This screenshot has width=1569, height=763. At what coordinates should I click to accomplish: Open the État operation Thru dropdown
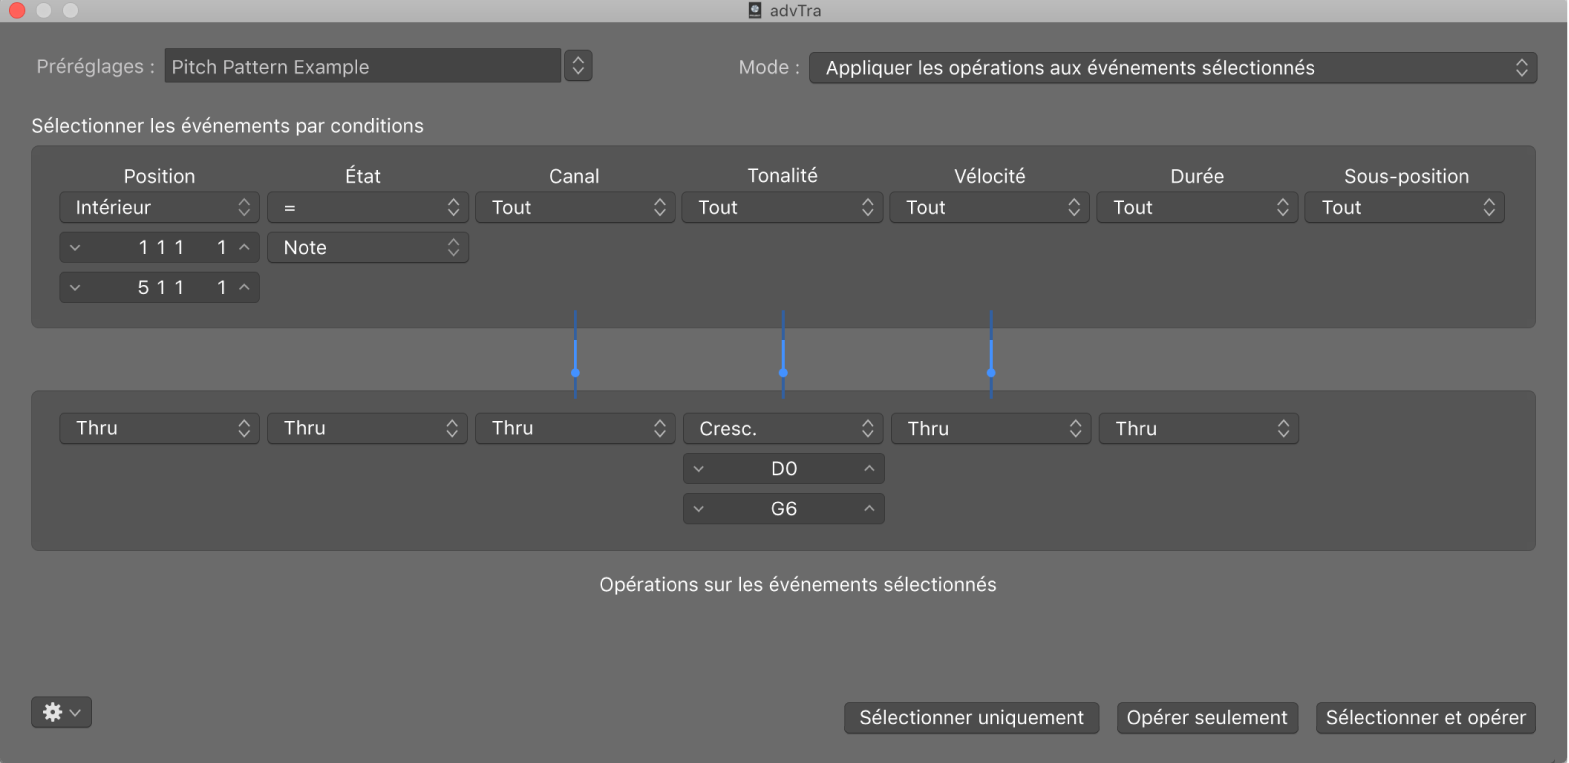click(x=367, y=428)
